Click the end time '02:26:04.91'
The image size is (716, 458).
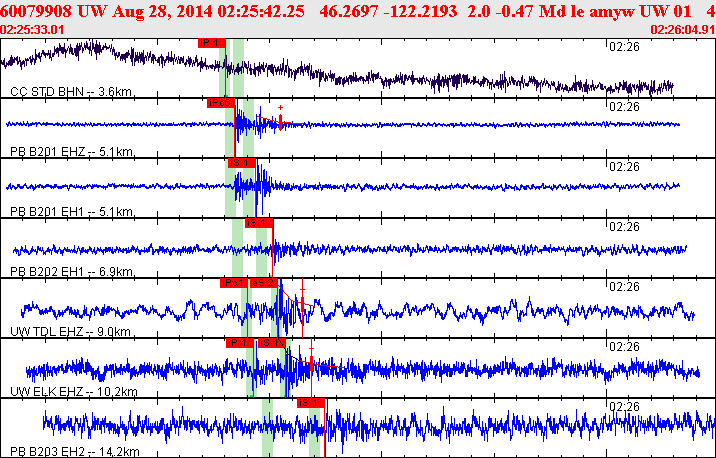coord(683,30)
